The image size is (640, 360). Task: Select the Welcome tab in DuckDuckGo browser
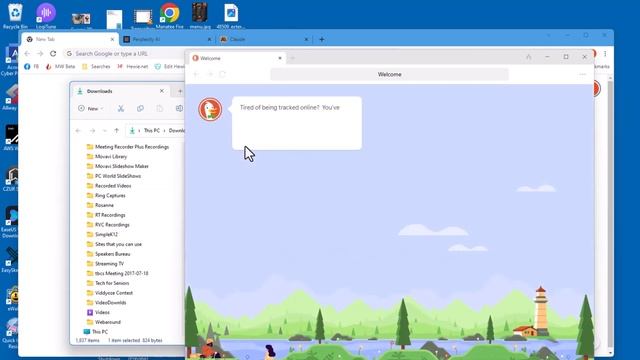237,58
